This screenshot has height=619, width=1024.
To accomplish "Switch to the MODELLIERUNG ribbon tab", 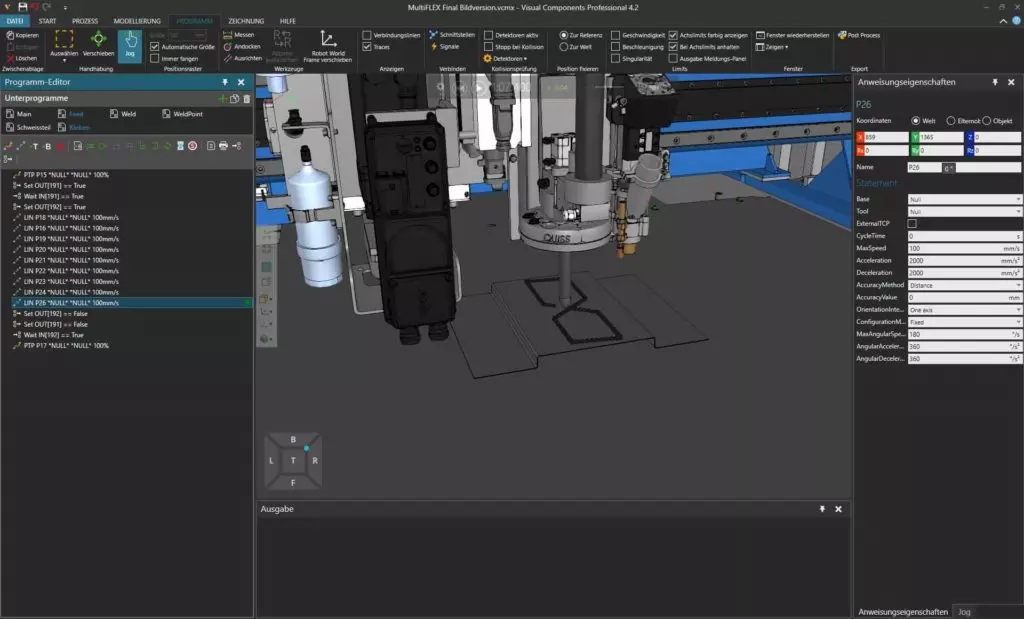I will click(x=136, y=20).
